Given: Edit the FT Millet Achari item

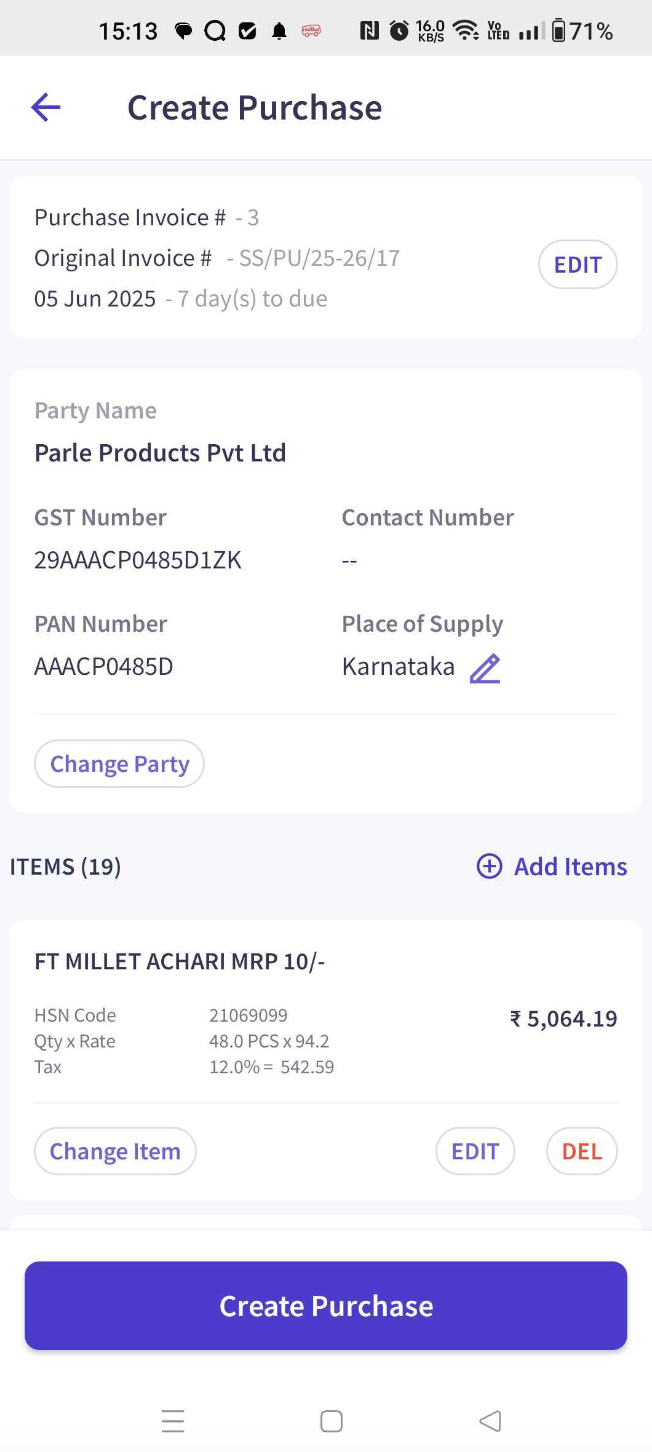Looking at the screenshot, I should pos(475,1151).
